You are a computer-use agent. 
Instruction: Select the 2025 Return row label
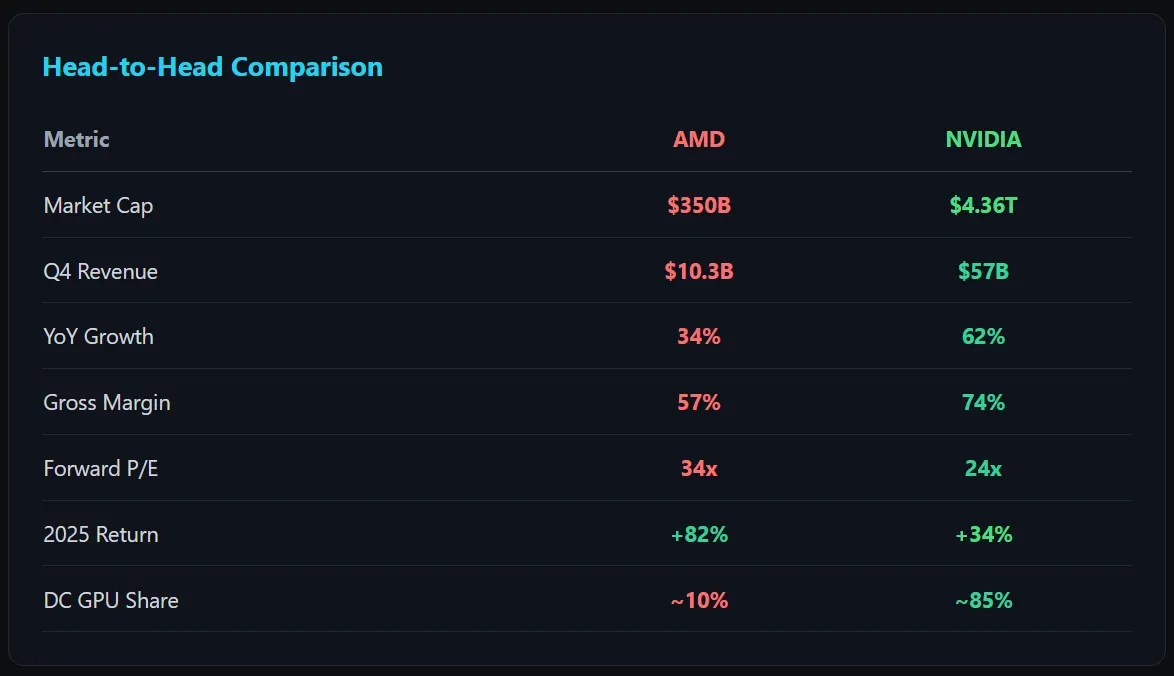tap(100, 534)
